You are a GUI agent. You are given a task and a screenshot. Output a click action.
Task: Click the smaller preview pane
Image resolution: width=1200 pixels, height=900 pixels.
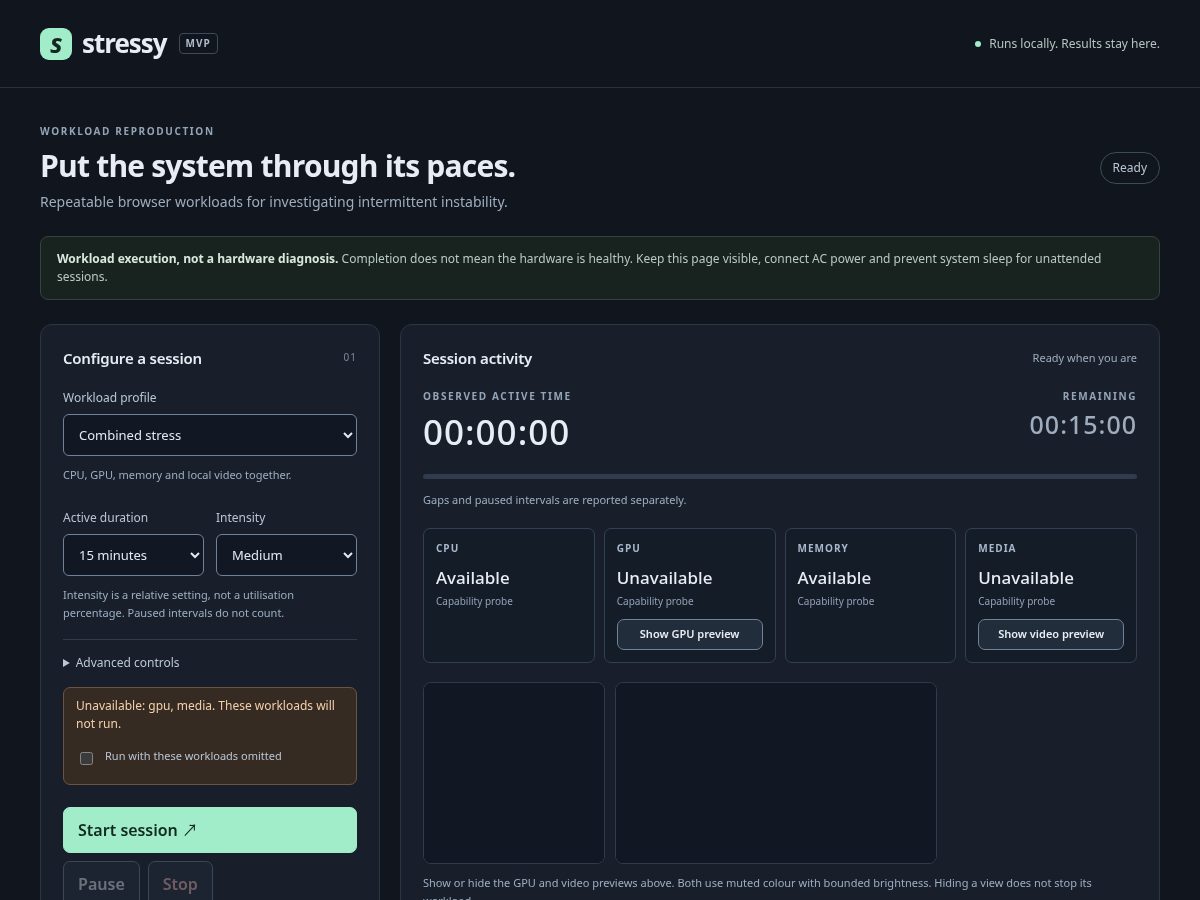click(x=514, y=773)
